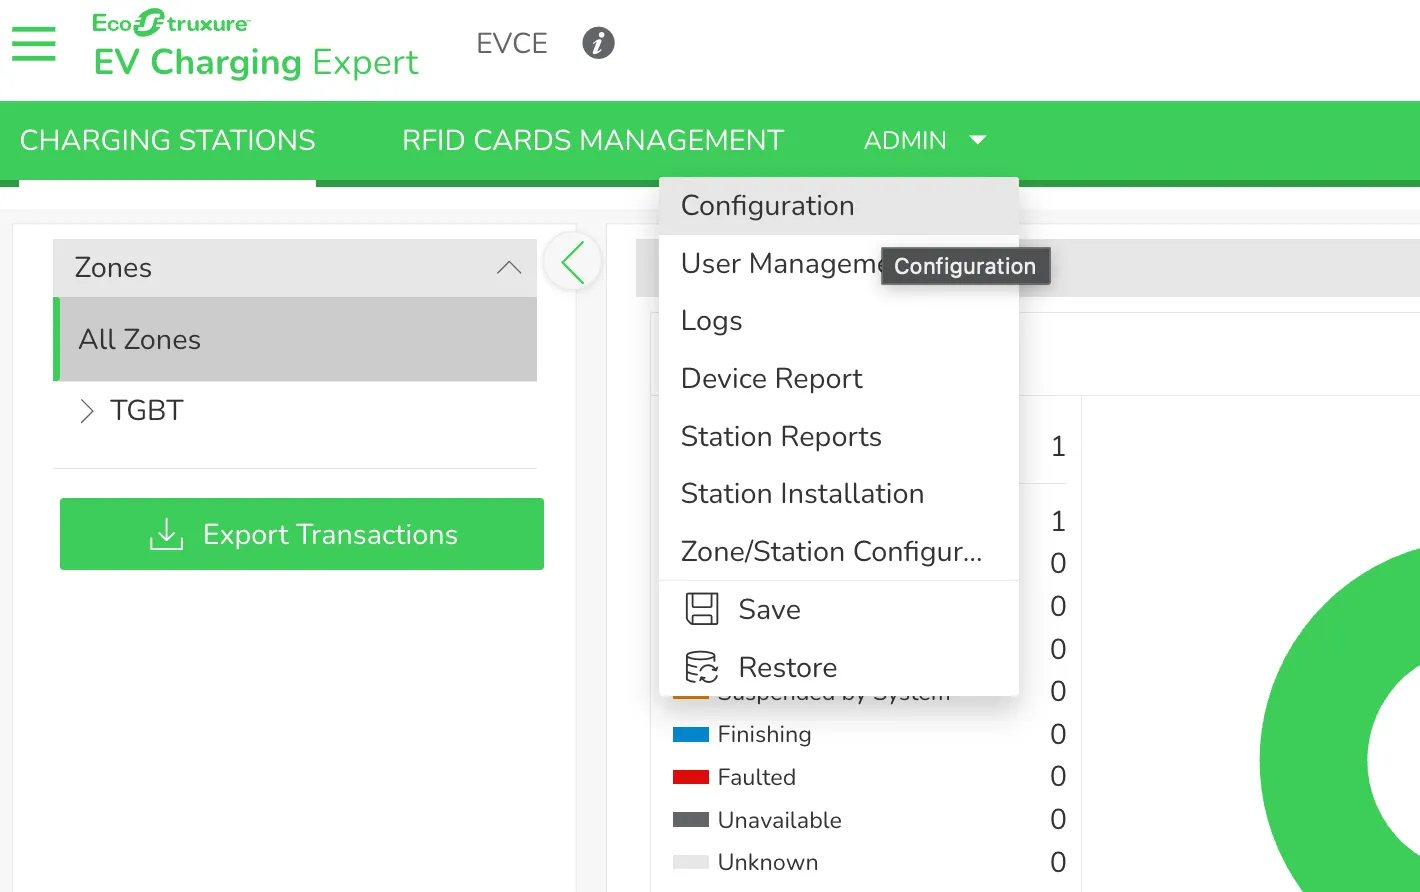Viewport: 1420px width, 892px height.
Task: Click Restore in the Admin menu
Action: click(x=839, y=667)
